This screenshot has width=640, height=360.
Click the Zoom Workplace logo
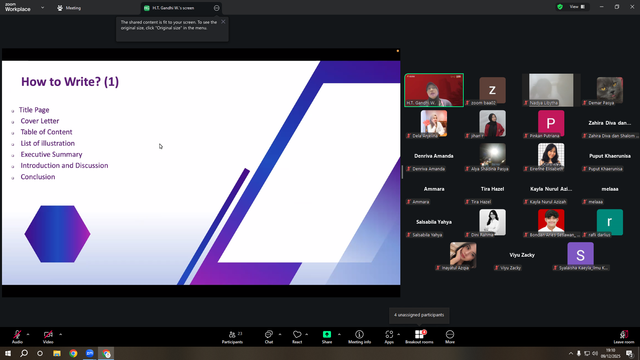click(18, 7)
